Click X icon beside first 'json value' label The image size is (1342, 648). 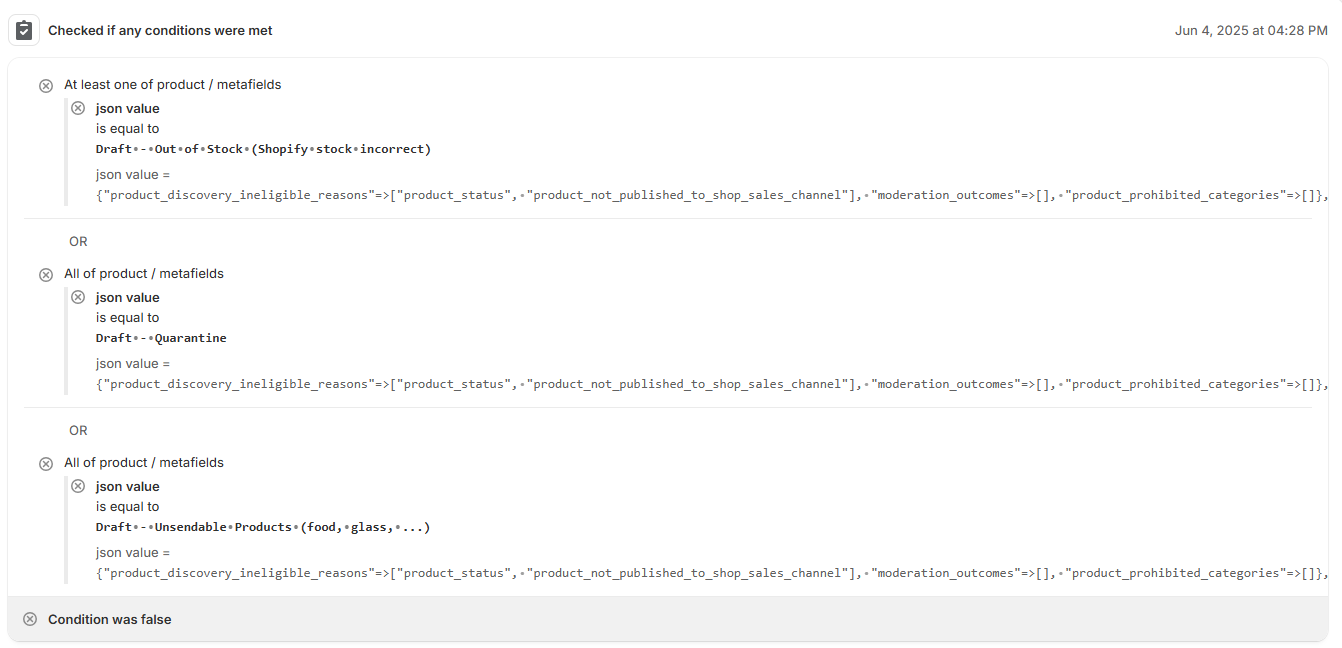pyautogui.click(x=78, y=108)
